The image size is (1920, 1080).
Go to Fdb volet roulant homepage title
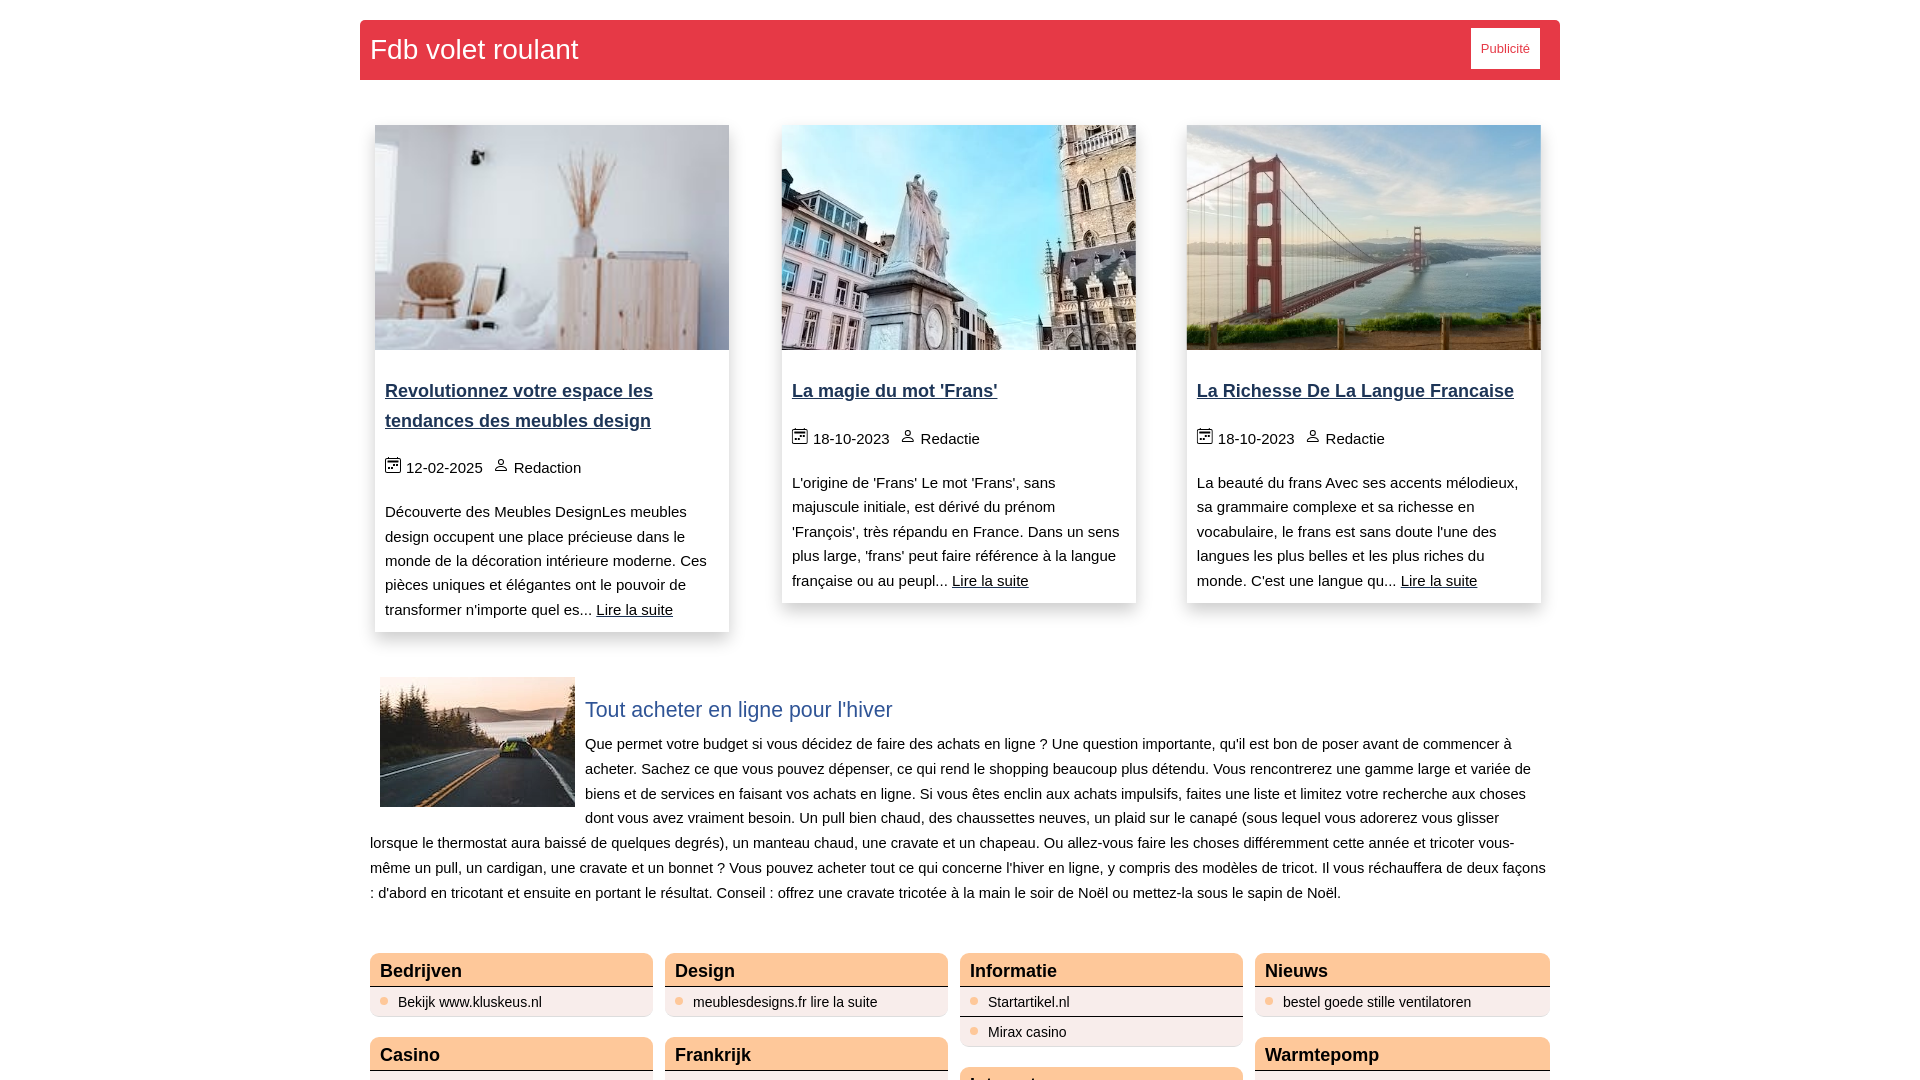[x=474, y=50]
